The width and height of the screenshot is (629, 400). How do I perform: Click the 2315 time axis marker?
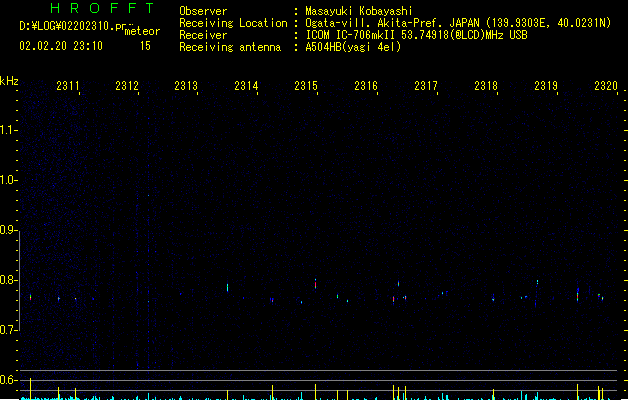tap(306, 86)
